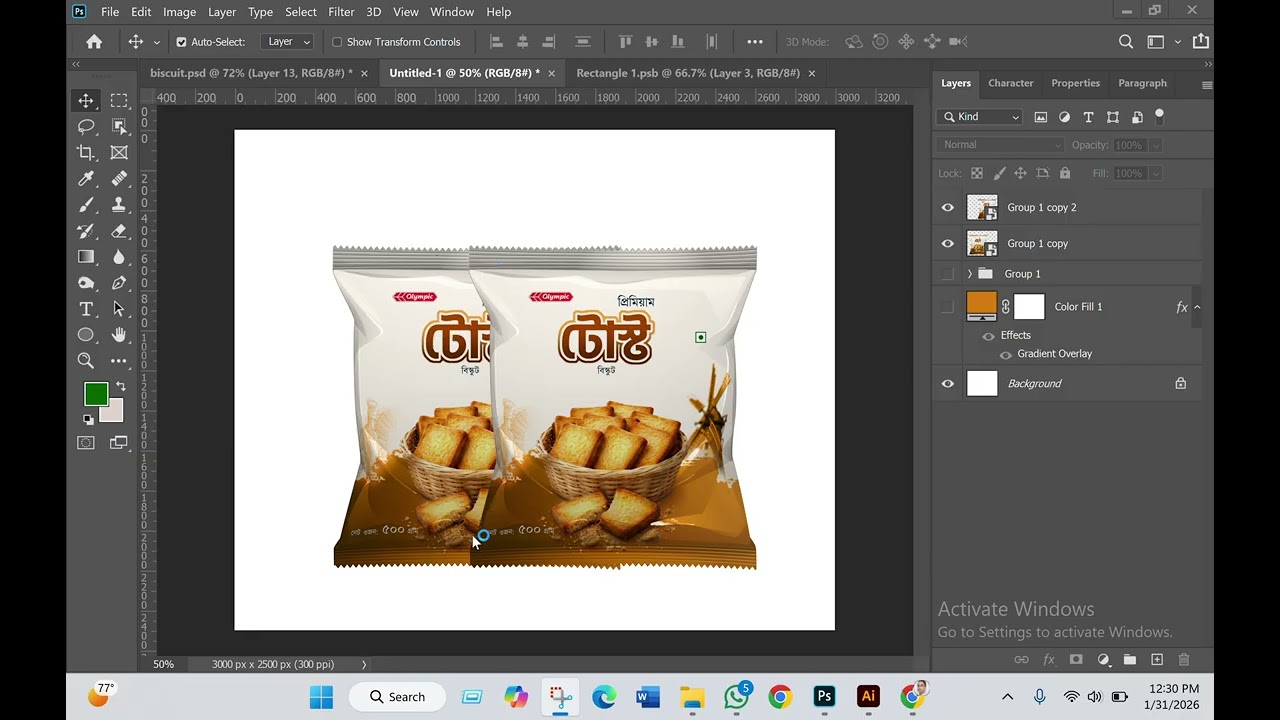
Task: Open the Opacity slider dropdown arrow
Action: pos(1155,145)
